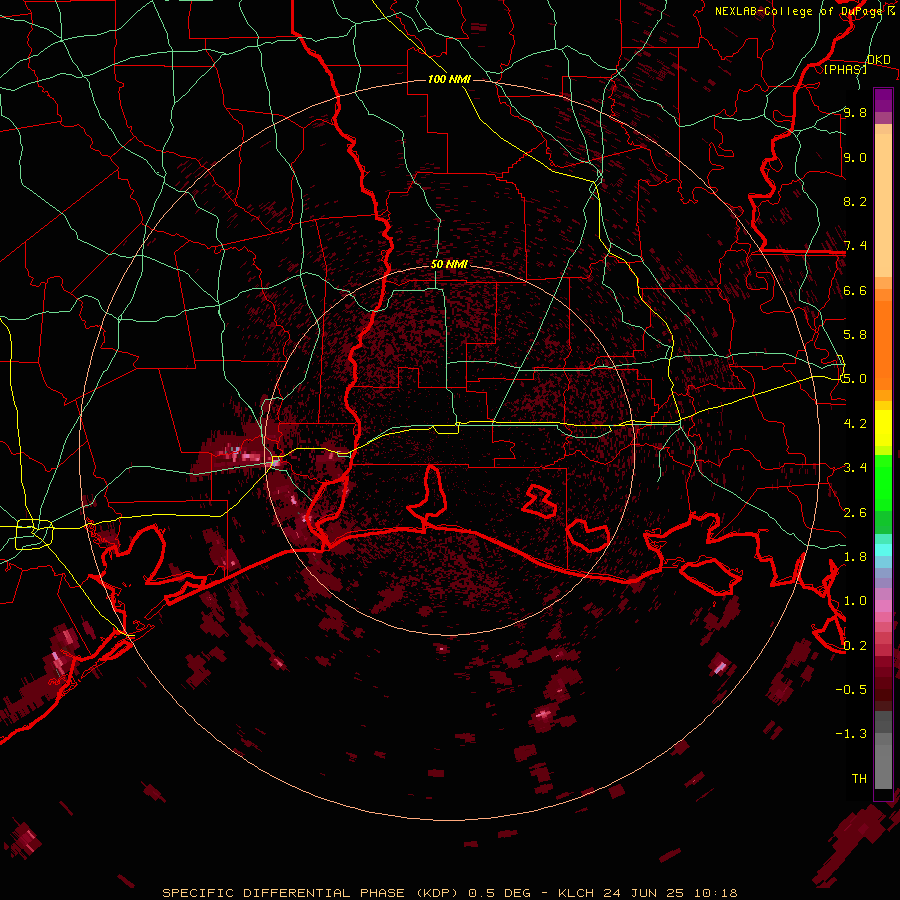This screenshot has width=900, height=900.
Task: Click the 4.2 scale label
Action: 855,424
